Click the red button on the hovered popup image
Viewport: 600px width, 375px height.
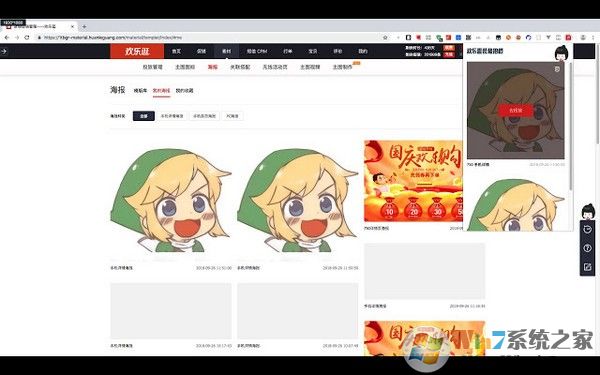tap(515, 111)
